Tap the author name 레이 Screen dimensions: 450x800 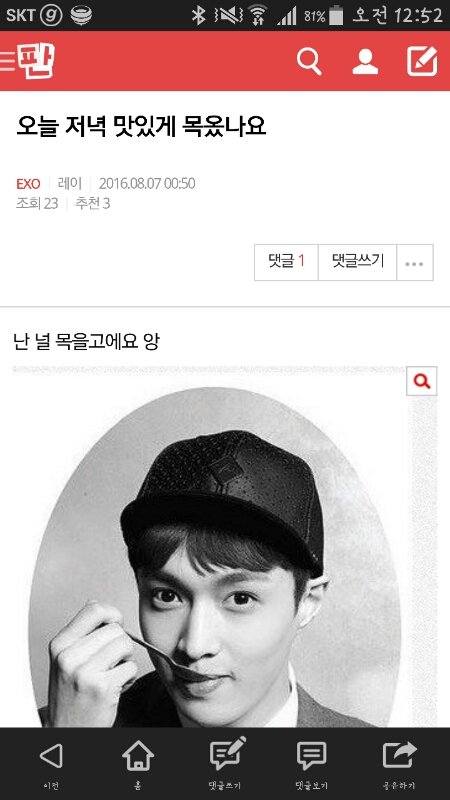[x=70, y=183]
